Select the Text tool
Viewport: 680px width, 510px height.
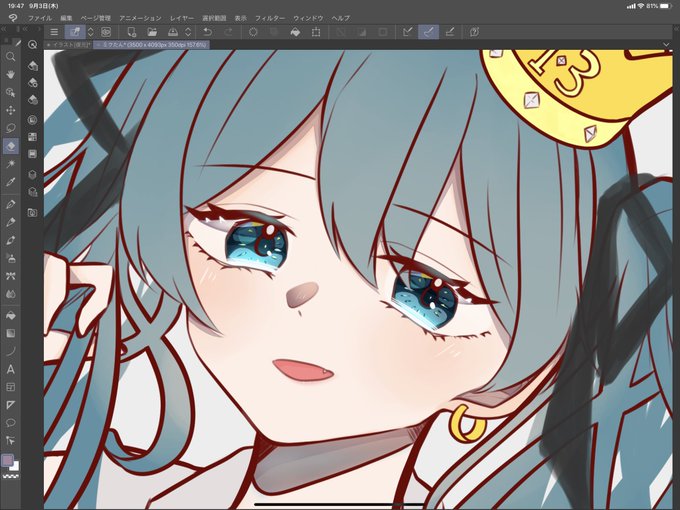[x=11, y=369]
